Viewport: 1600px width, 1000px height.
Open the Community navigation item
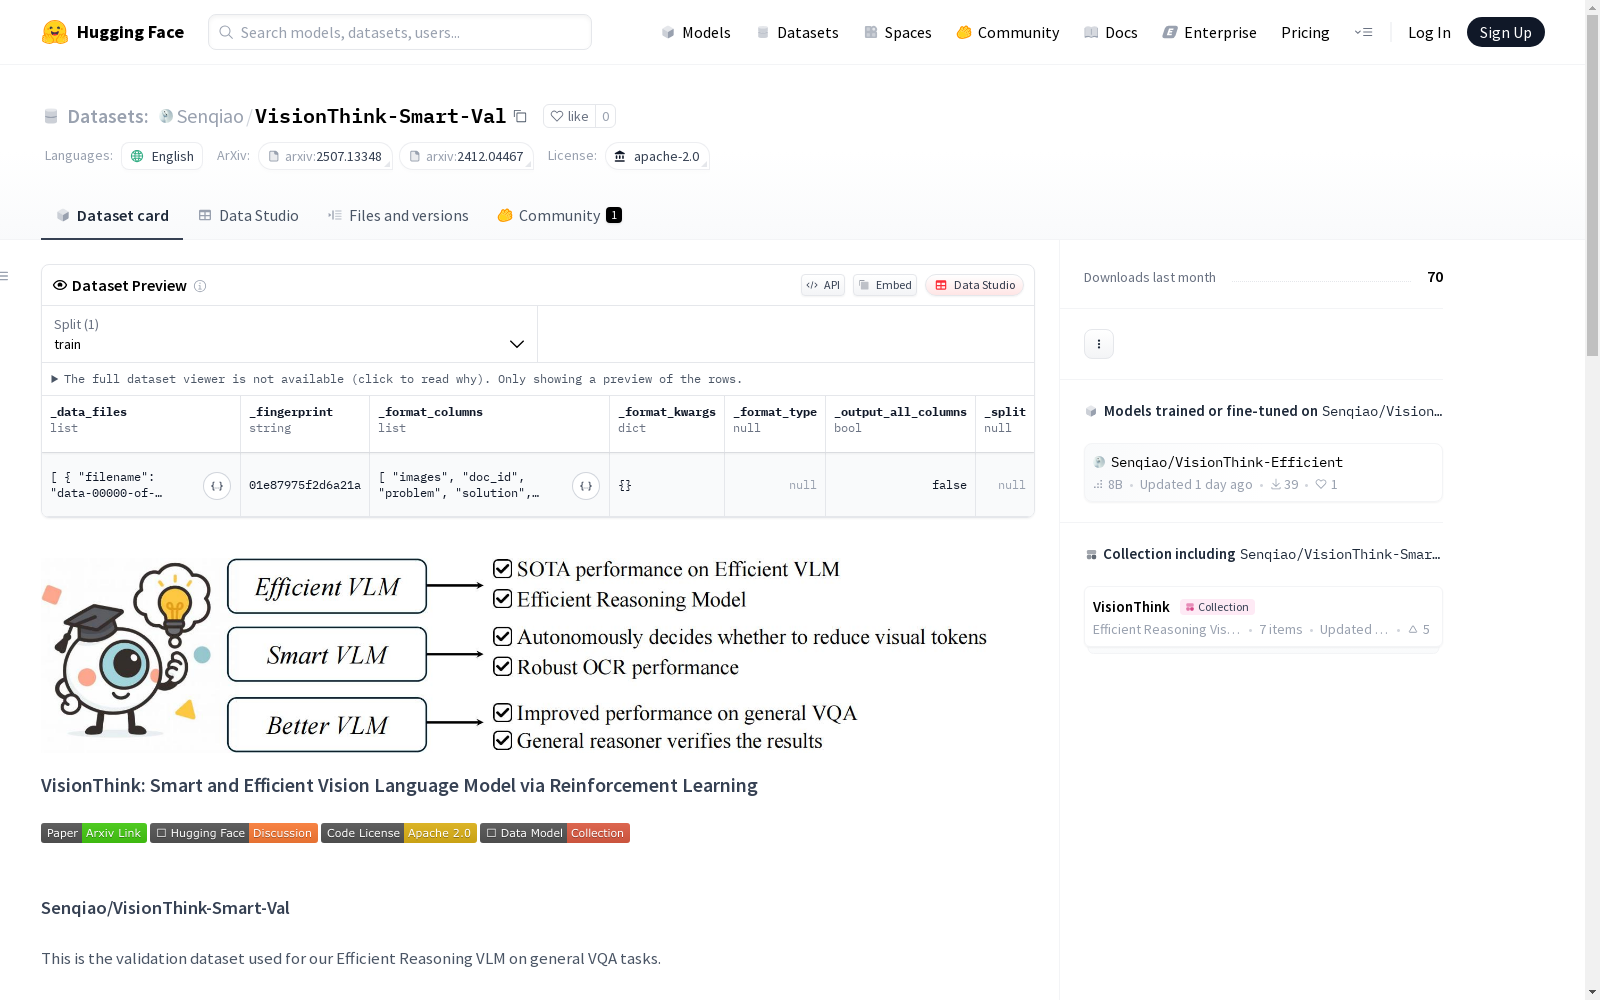pos(1008,32)
